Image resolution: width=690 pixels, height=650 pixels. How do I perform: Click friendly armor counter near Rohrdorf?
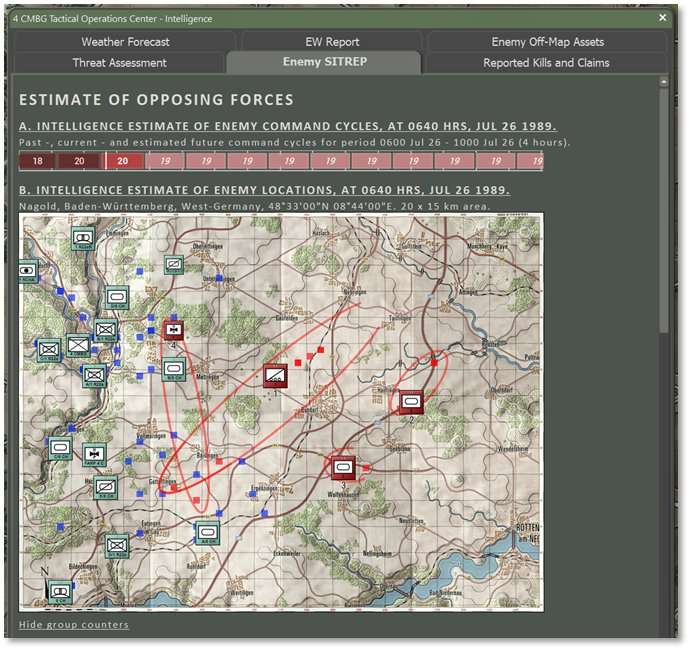pyautogui.click(x=207, y=531)
